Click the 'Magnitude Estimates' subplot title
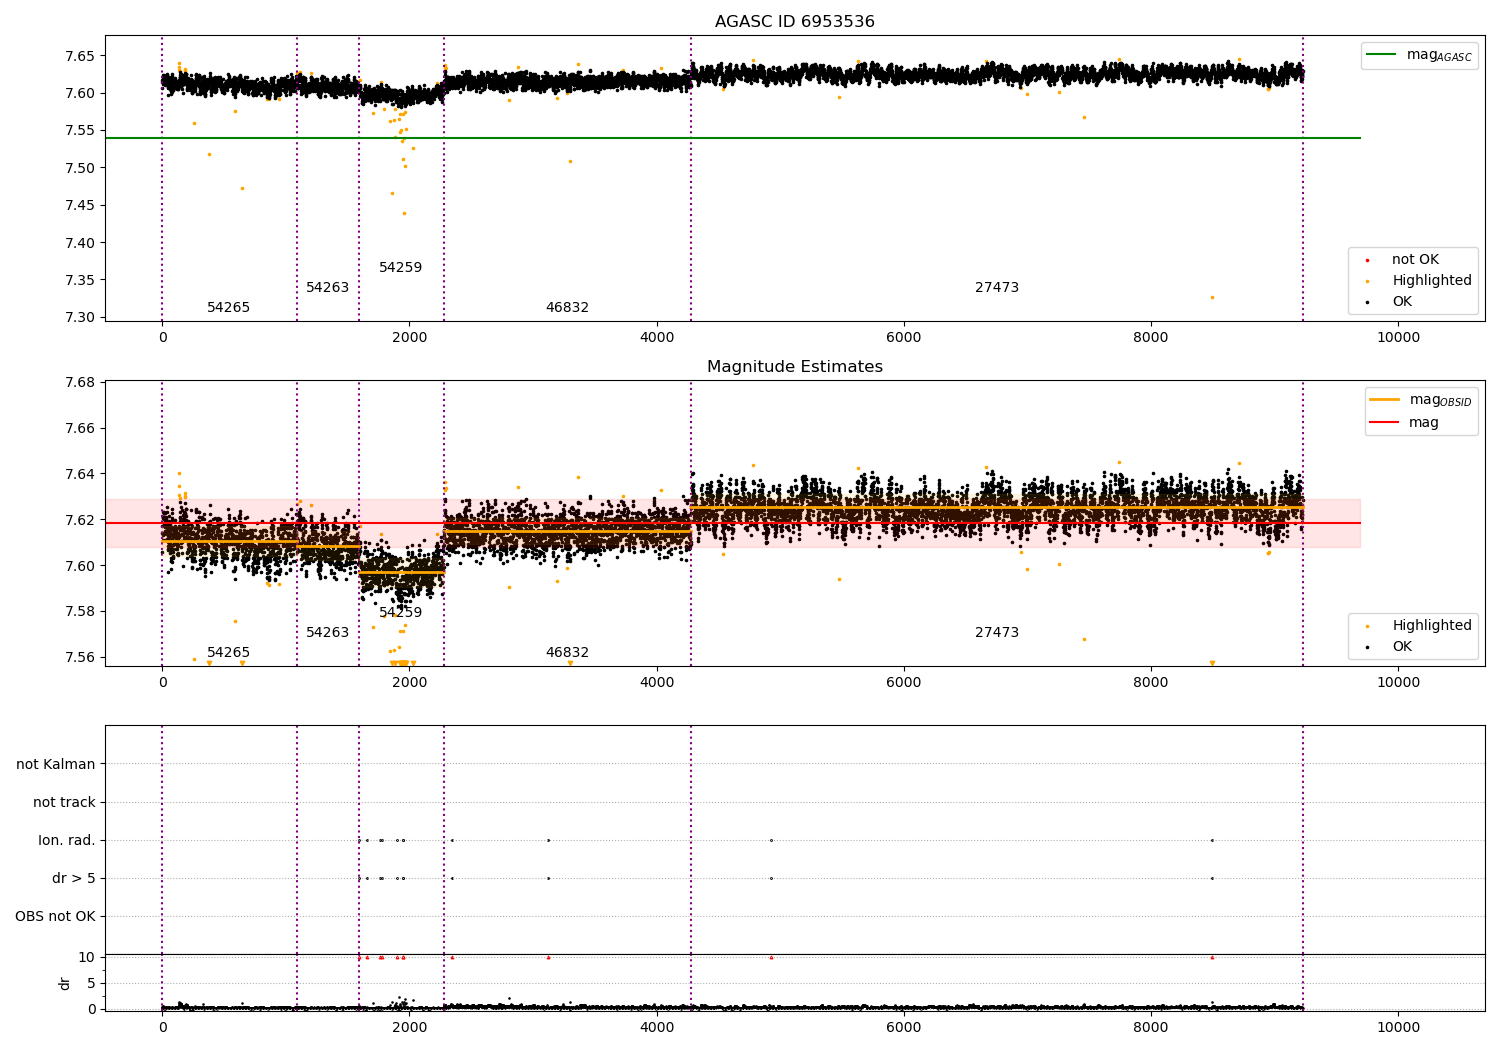The height and width of the screenshot is (1050, 1500). 794,367
